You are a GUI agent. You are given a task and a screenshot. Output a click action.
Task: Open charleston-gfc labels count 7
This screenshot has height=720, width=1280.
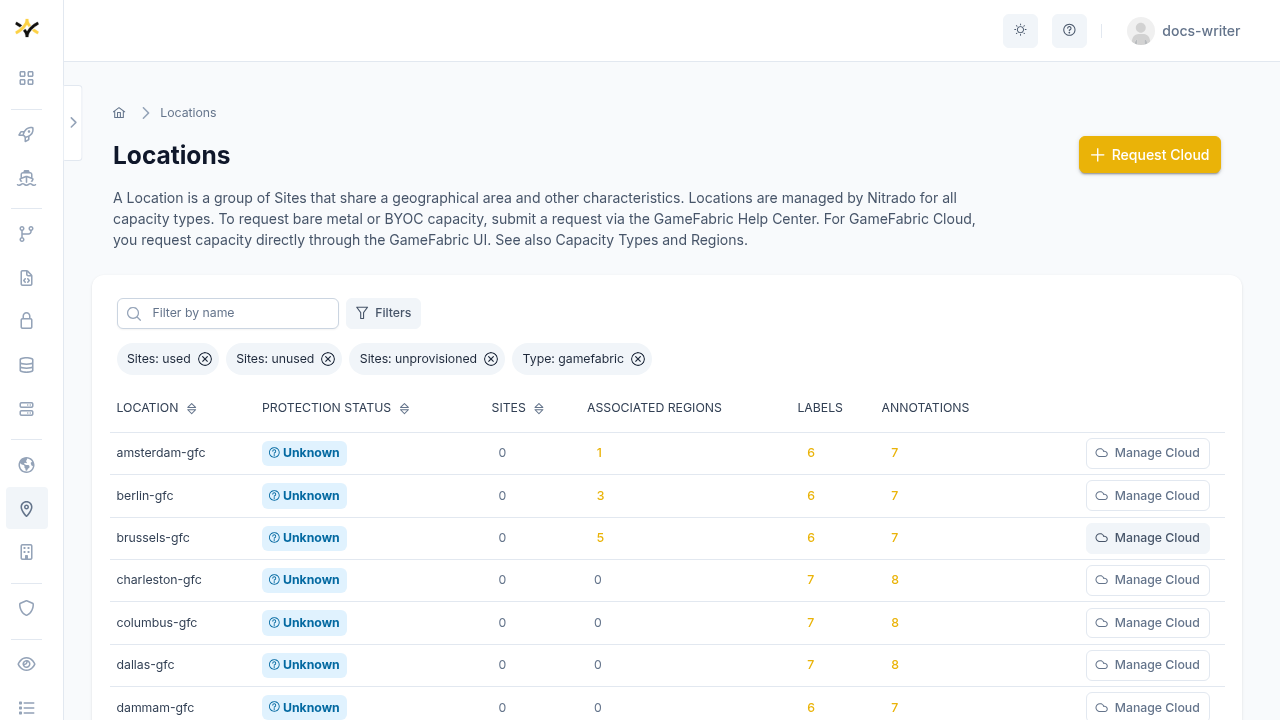click(x=811, y=580)
